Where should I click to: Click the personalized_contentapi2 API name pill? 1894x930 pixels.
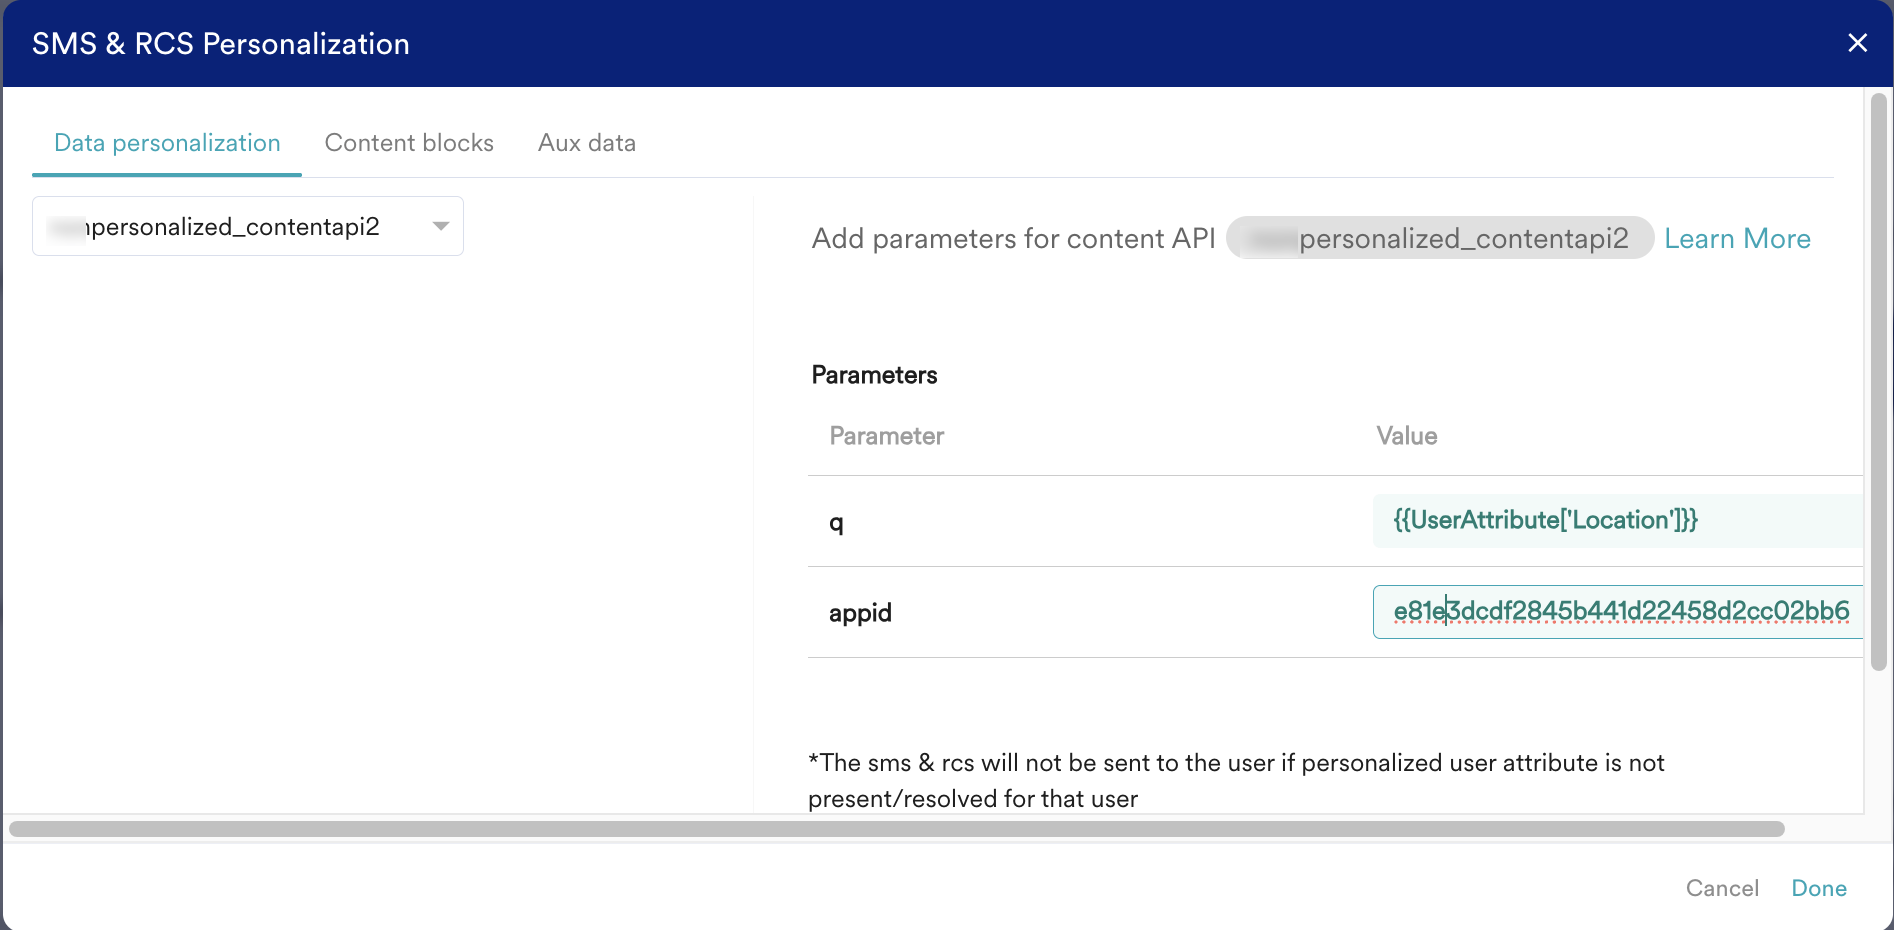1439,239
